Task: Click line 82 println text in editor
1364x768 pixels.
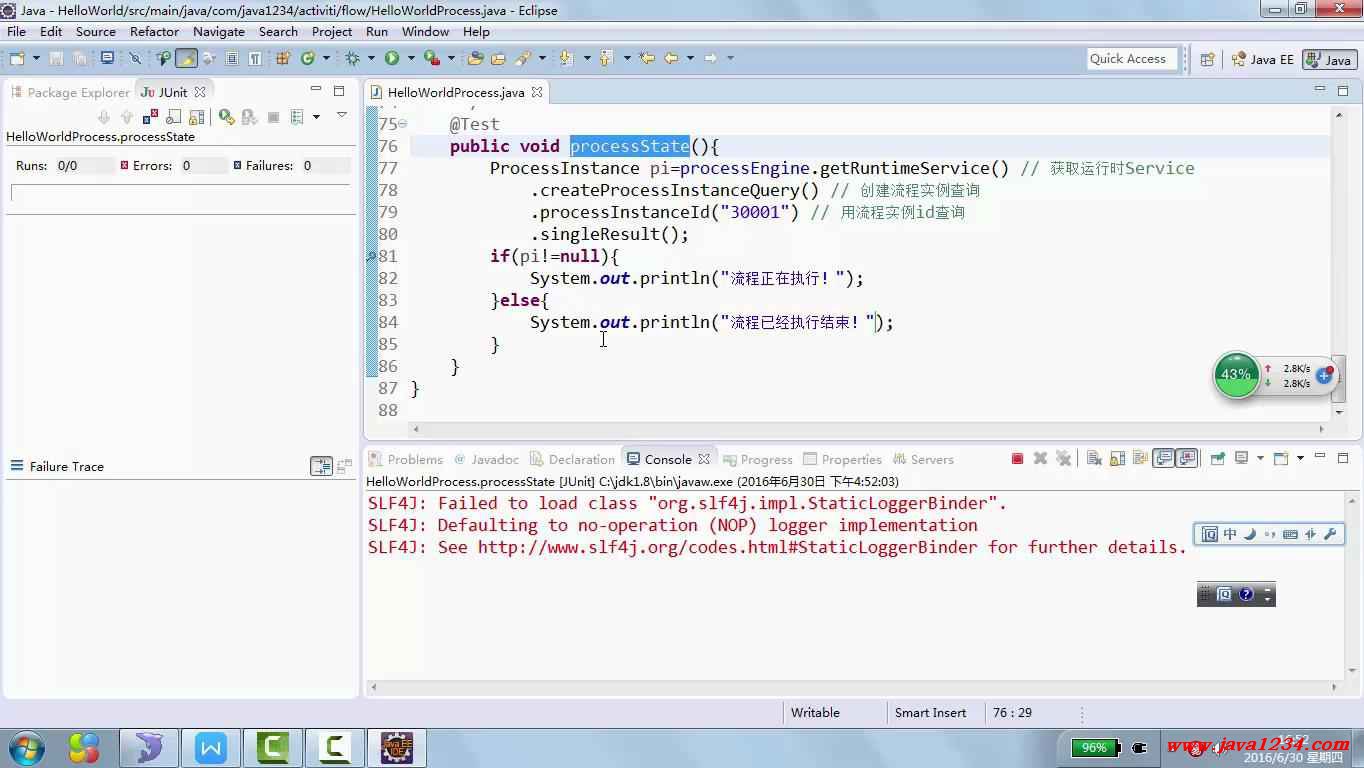Action: tap(696, 278)
